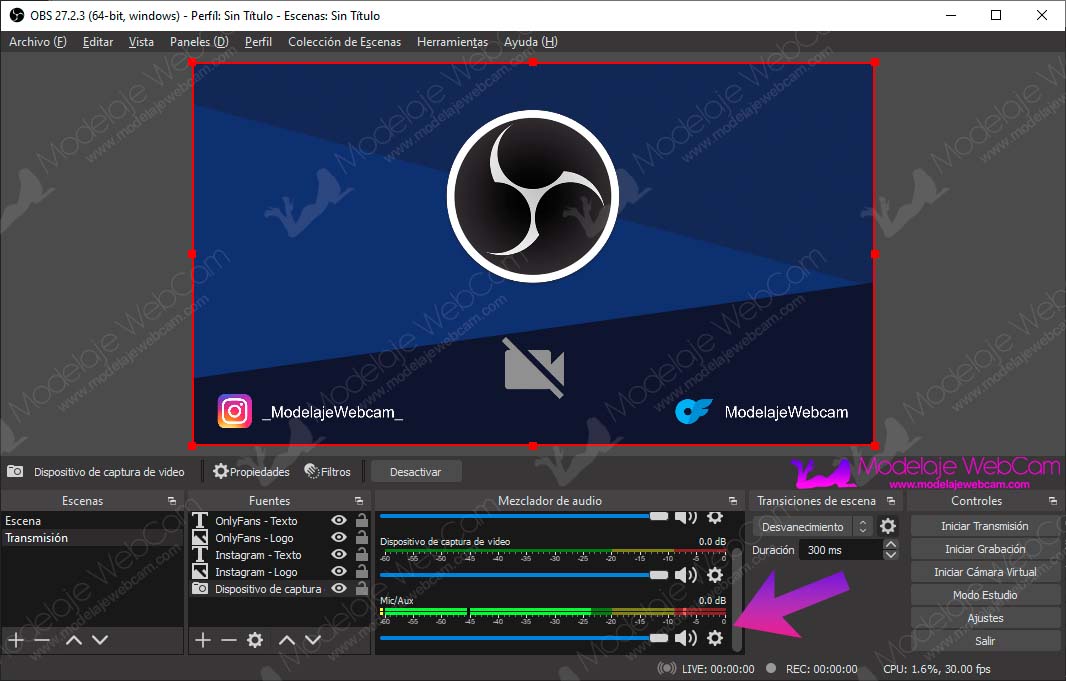Decrease the Duración value with down arrow
This screenshot has width=1066, height=681.
point(890,555)
